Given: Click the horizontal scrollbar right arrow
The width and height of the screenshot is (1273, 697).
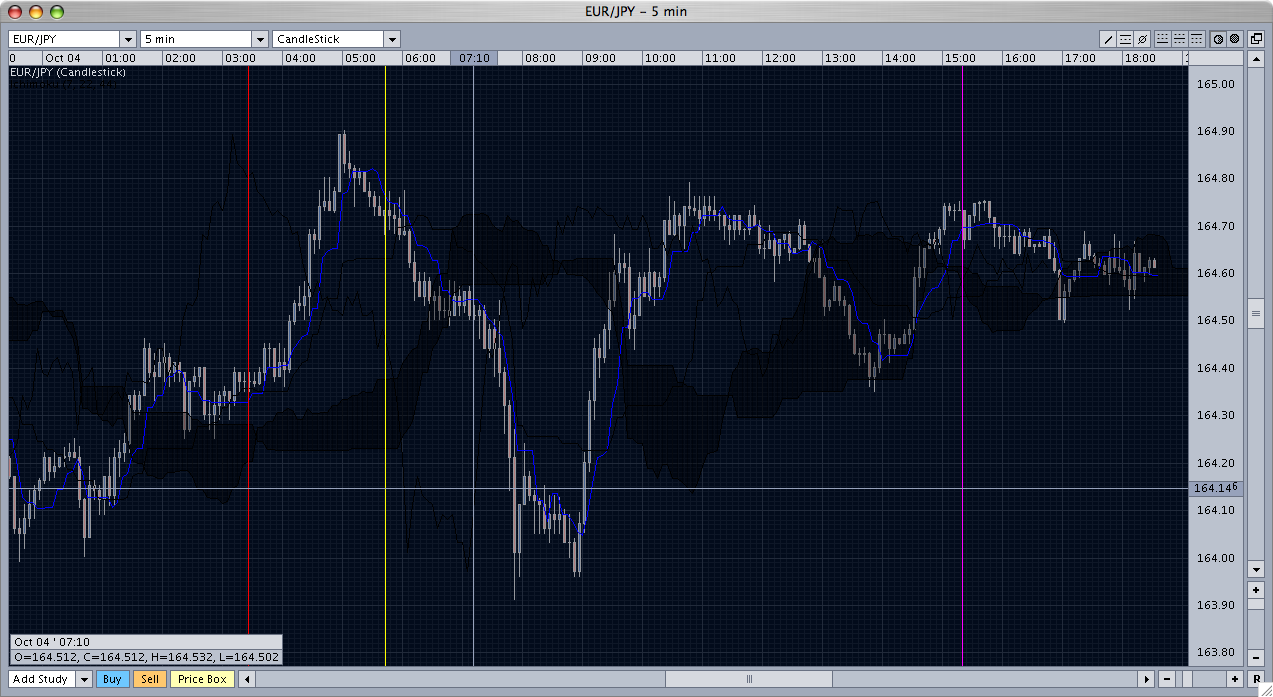Looking at the screenshot, I should 1146,679.
